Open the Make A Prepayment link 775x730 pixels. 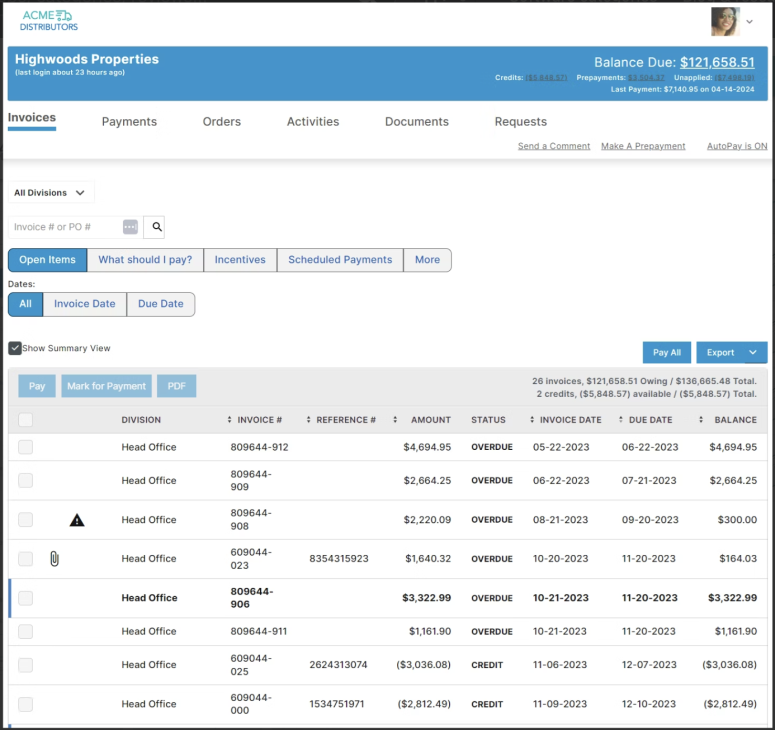coord(643,146)
